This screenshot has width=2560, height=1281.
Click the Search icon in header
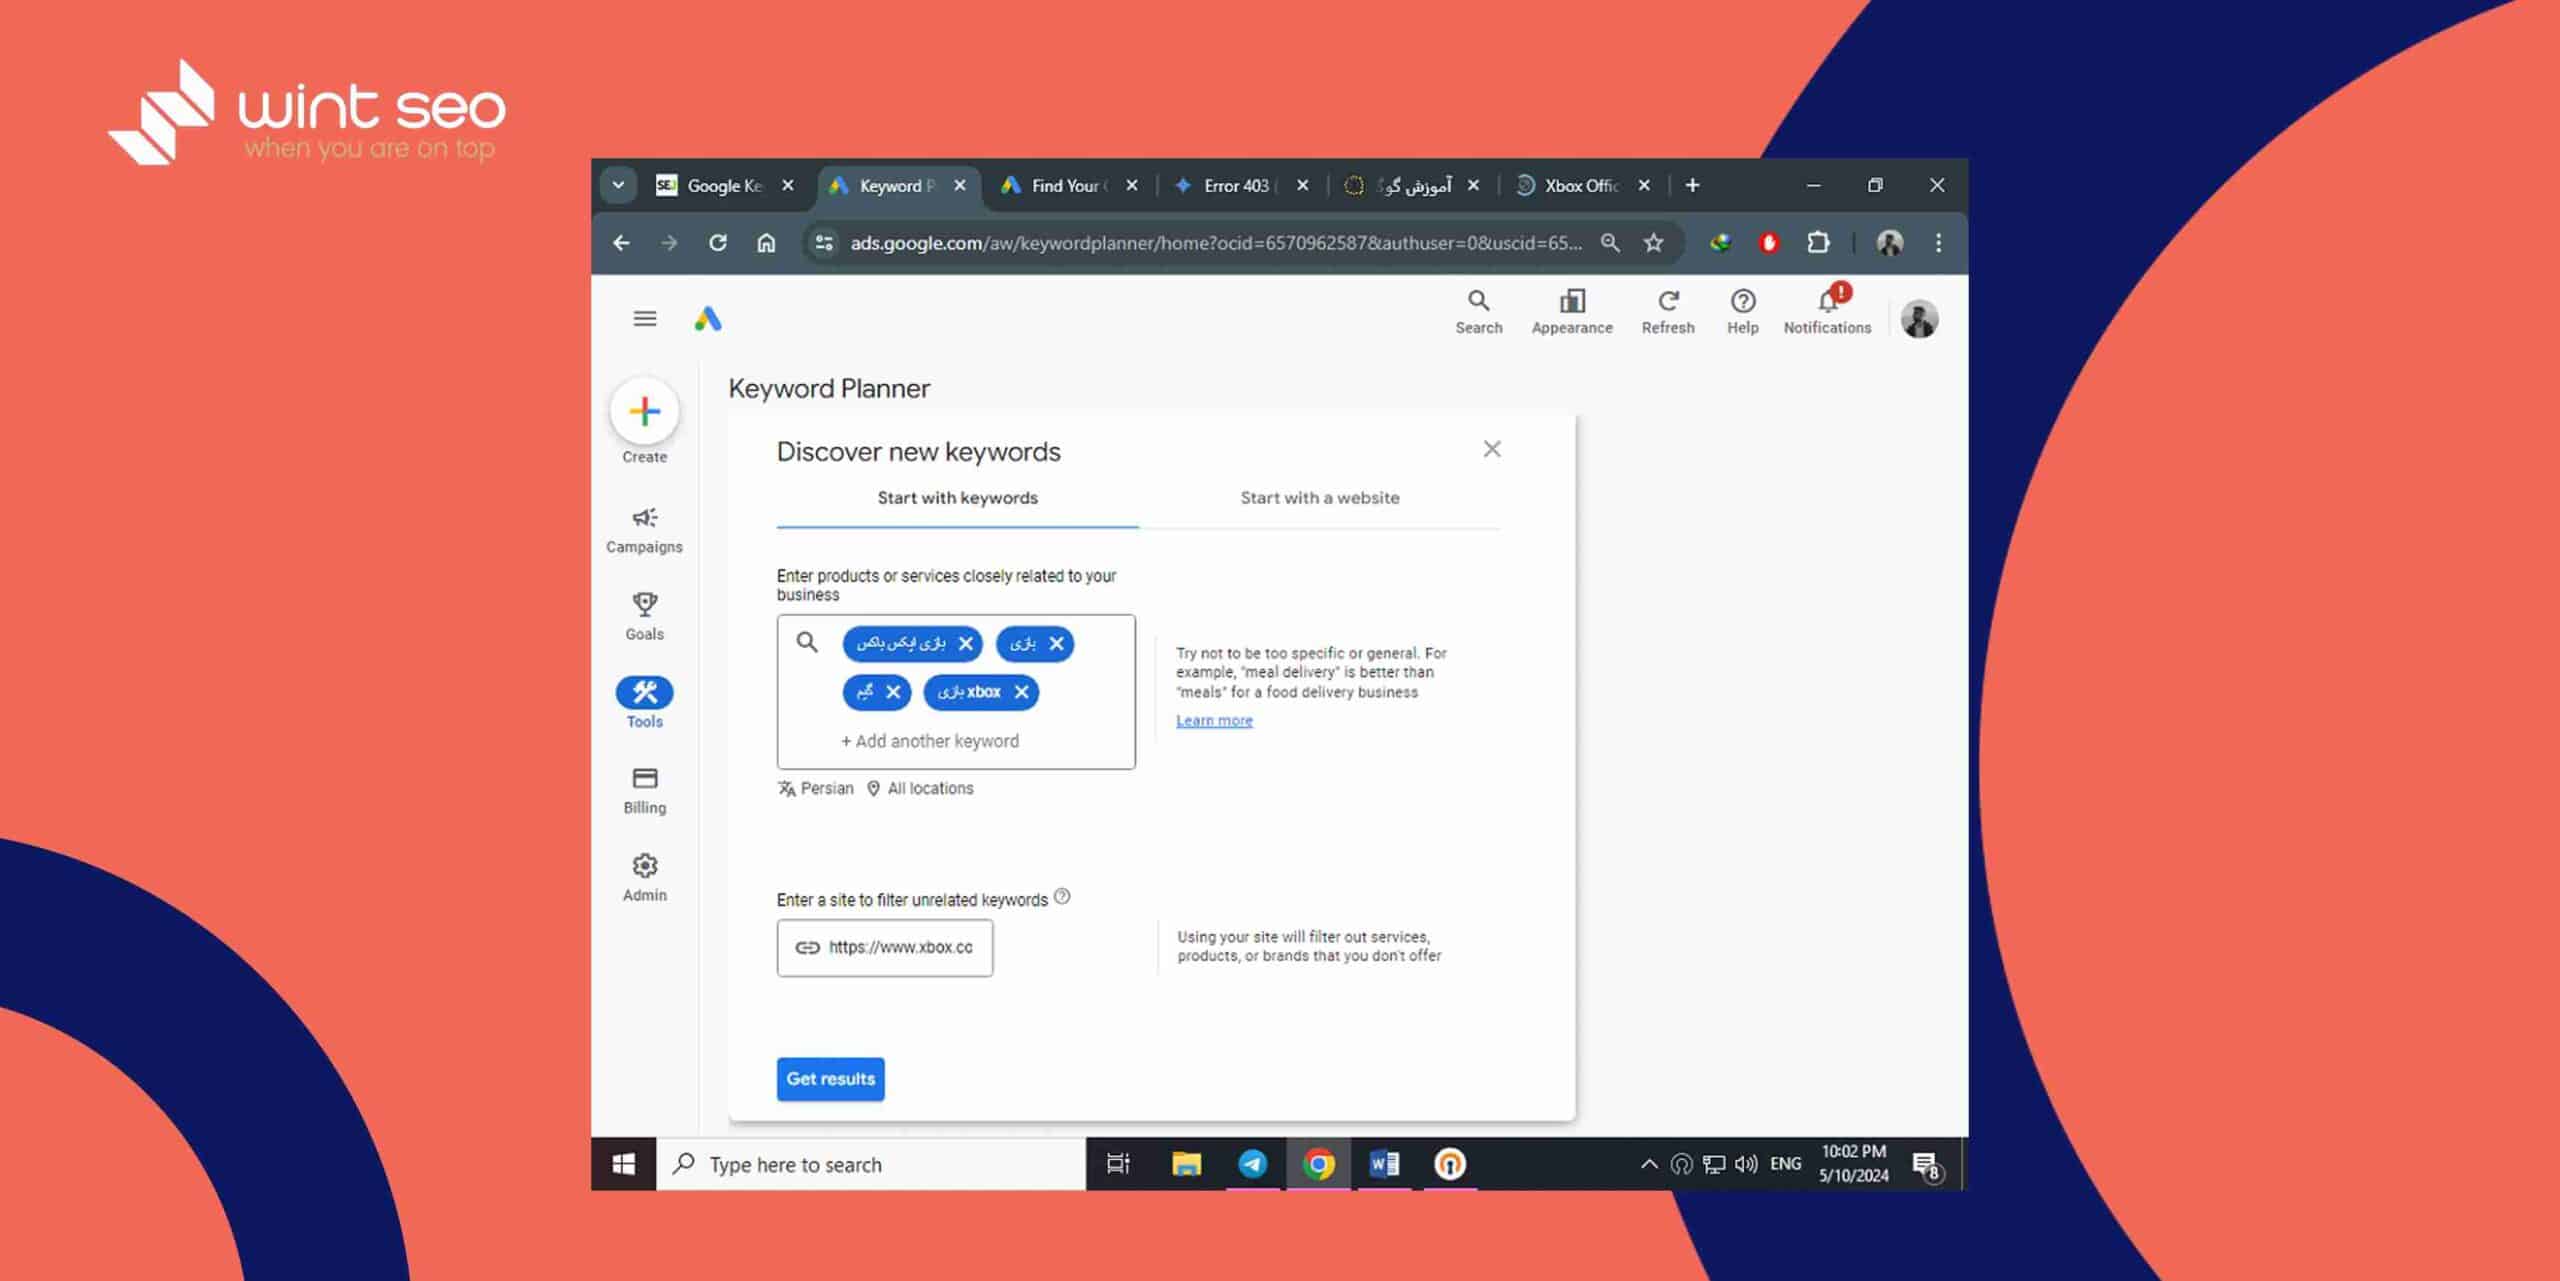(1479, 312)
